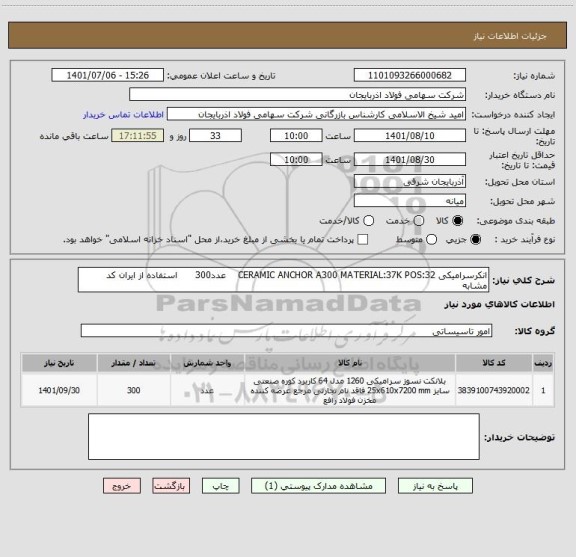Click the تعداد / مقدار column header
The width and height of the screenshot is (576, 557).
pos(134,363)
